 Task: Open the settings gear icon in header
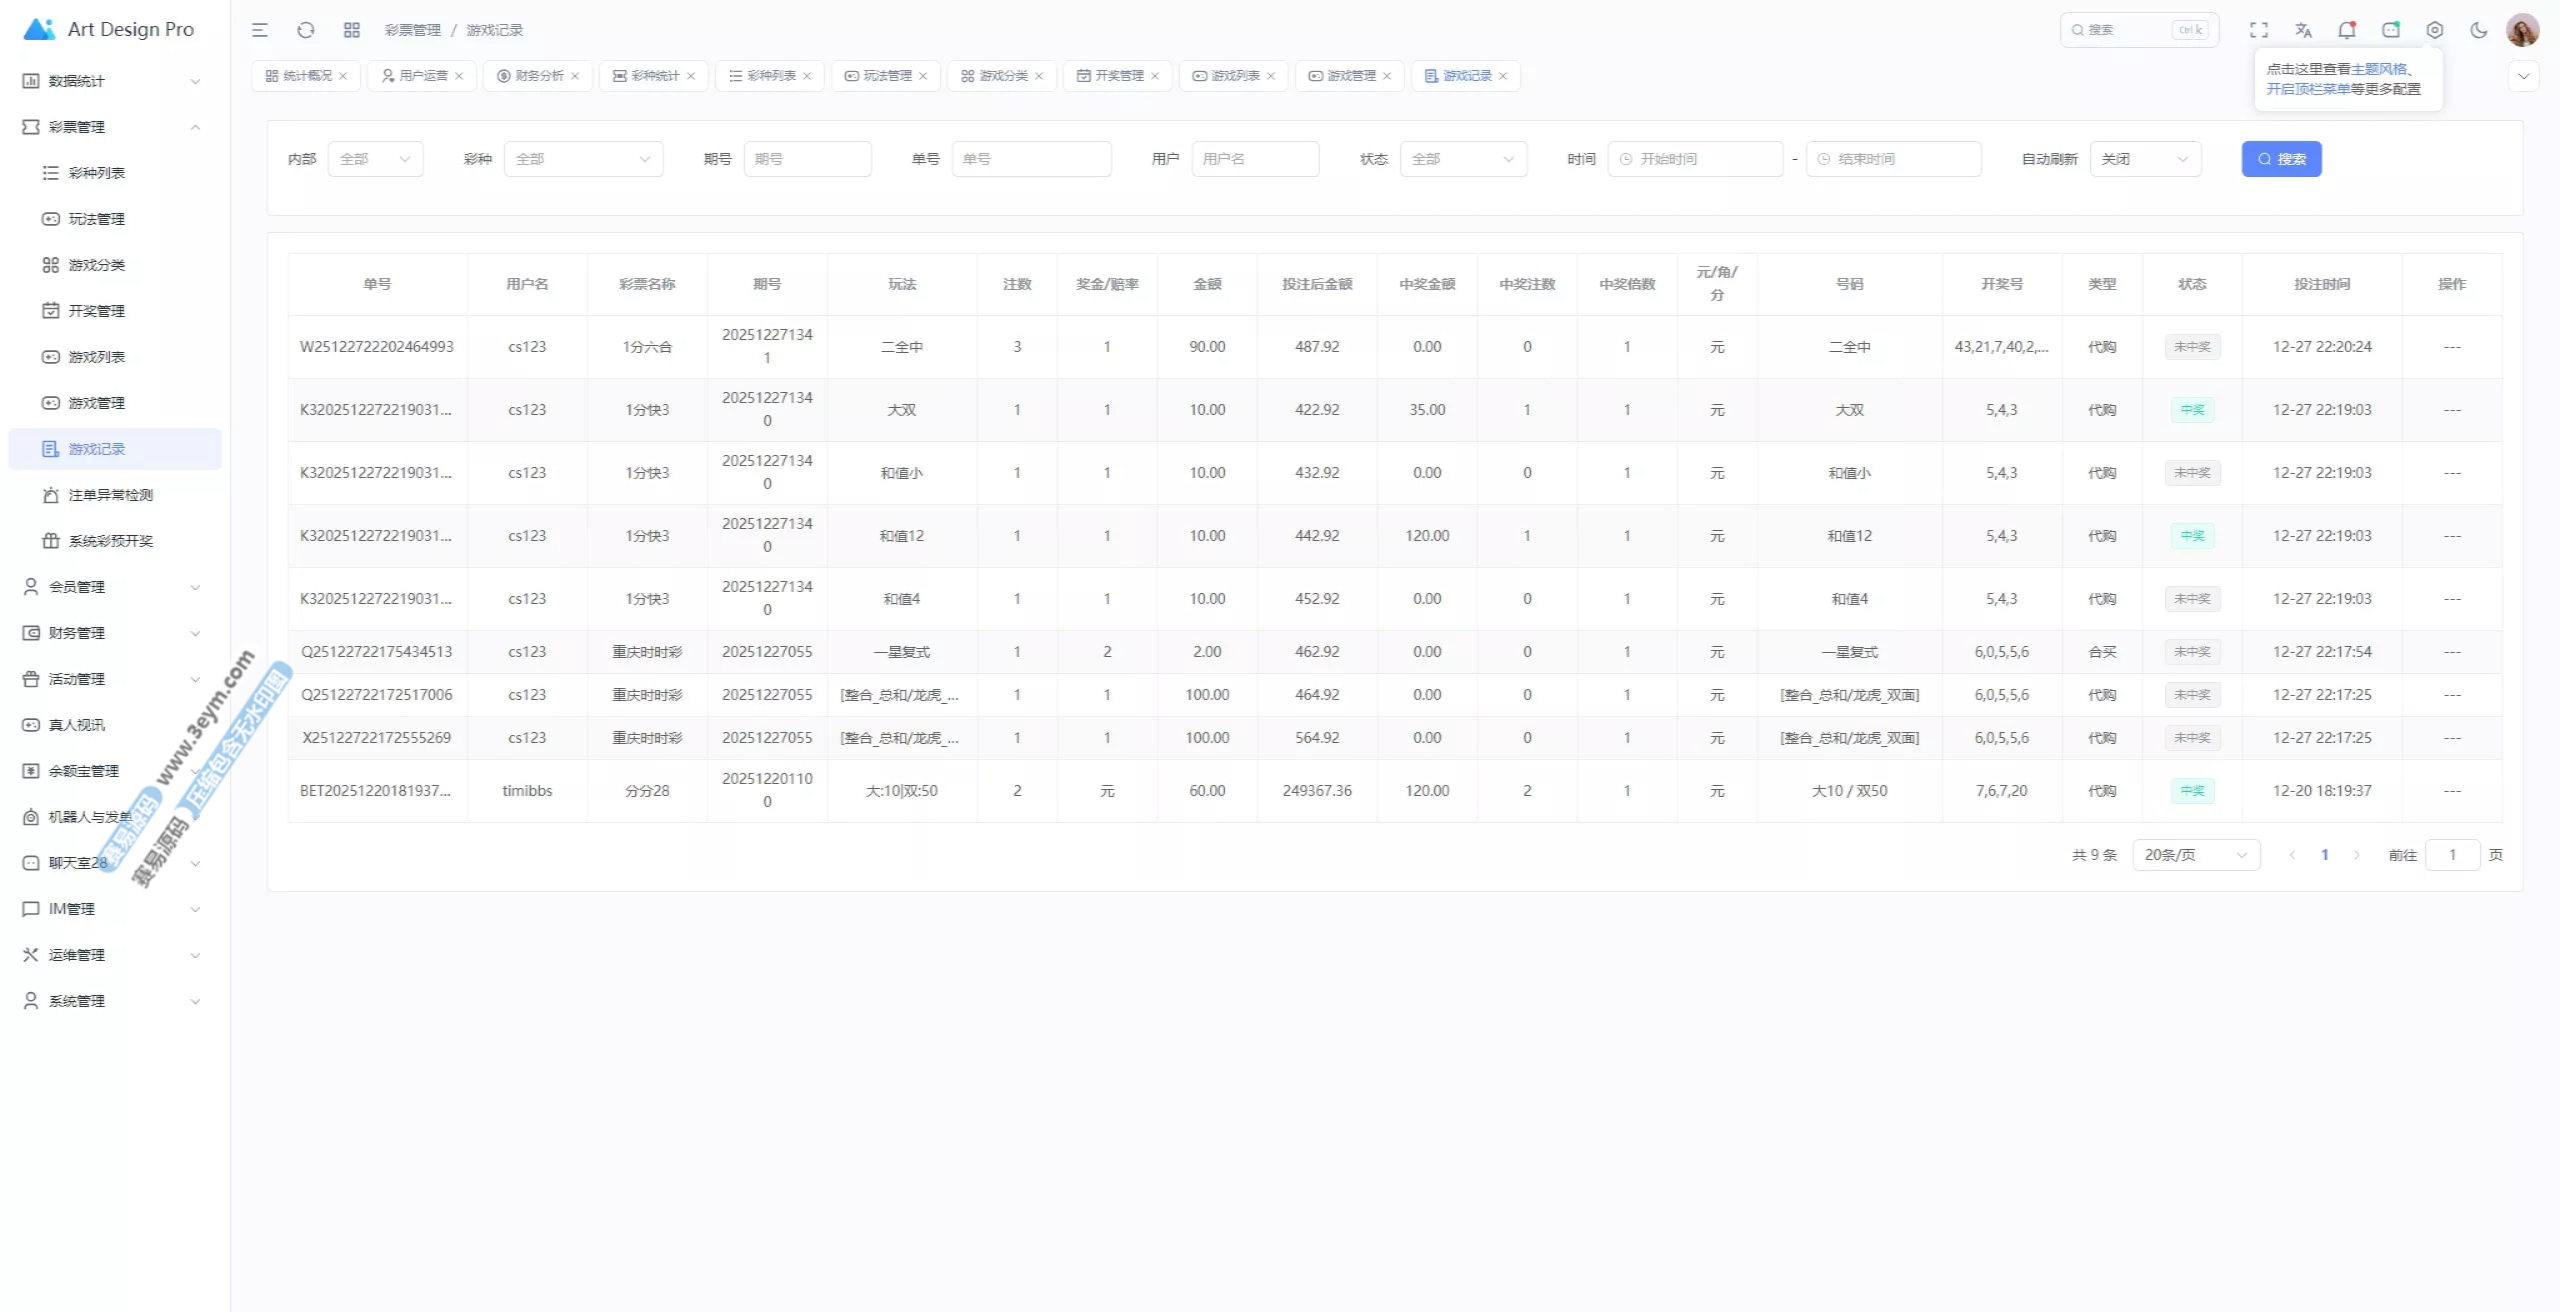2435,30
